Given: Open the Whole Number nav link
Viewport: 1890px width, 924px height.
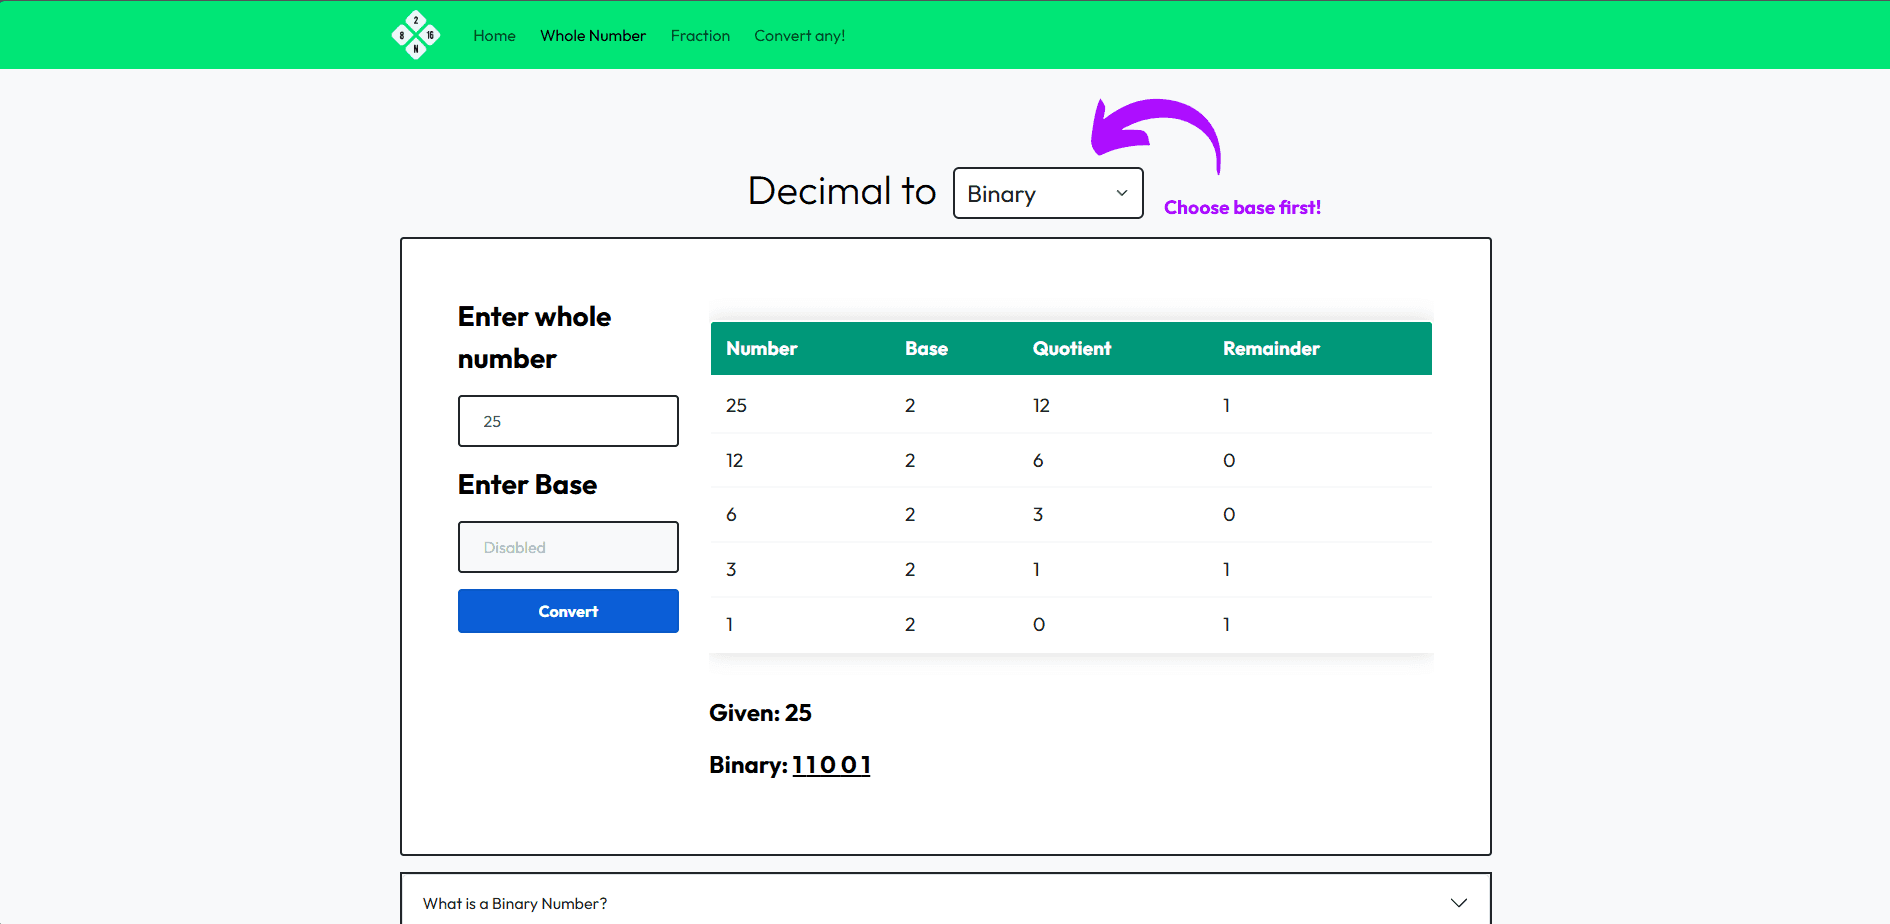Looking at the screenshot, I should pyautogui.click(x=593, y=36).
